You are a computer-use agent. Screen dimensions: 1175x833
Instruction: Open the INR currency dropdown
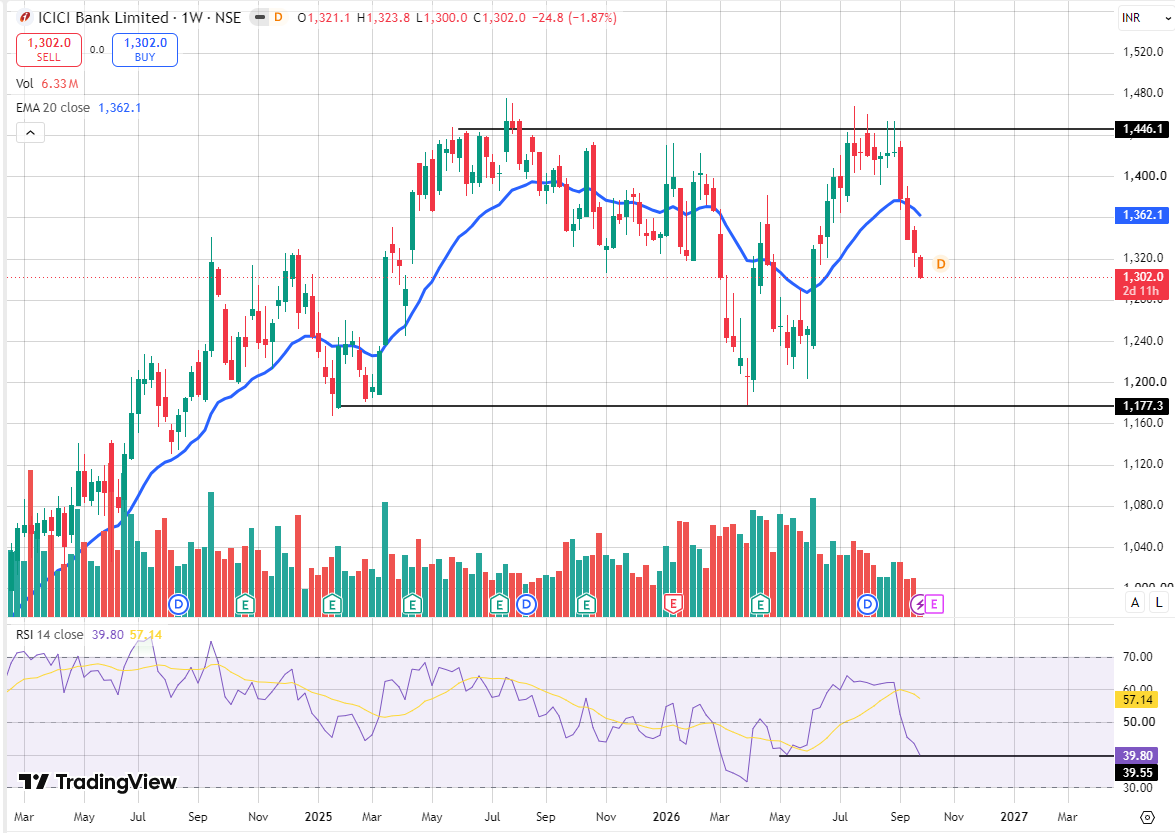pyautogui.click(x=1144, y=17)
